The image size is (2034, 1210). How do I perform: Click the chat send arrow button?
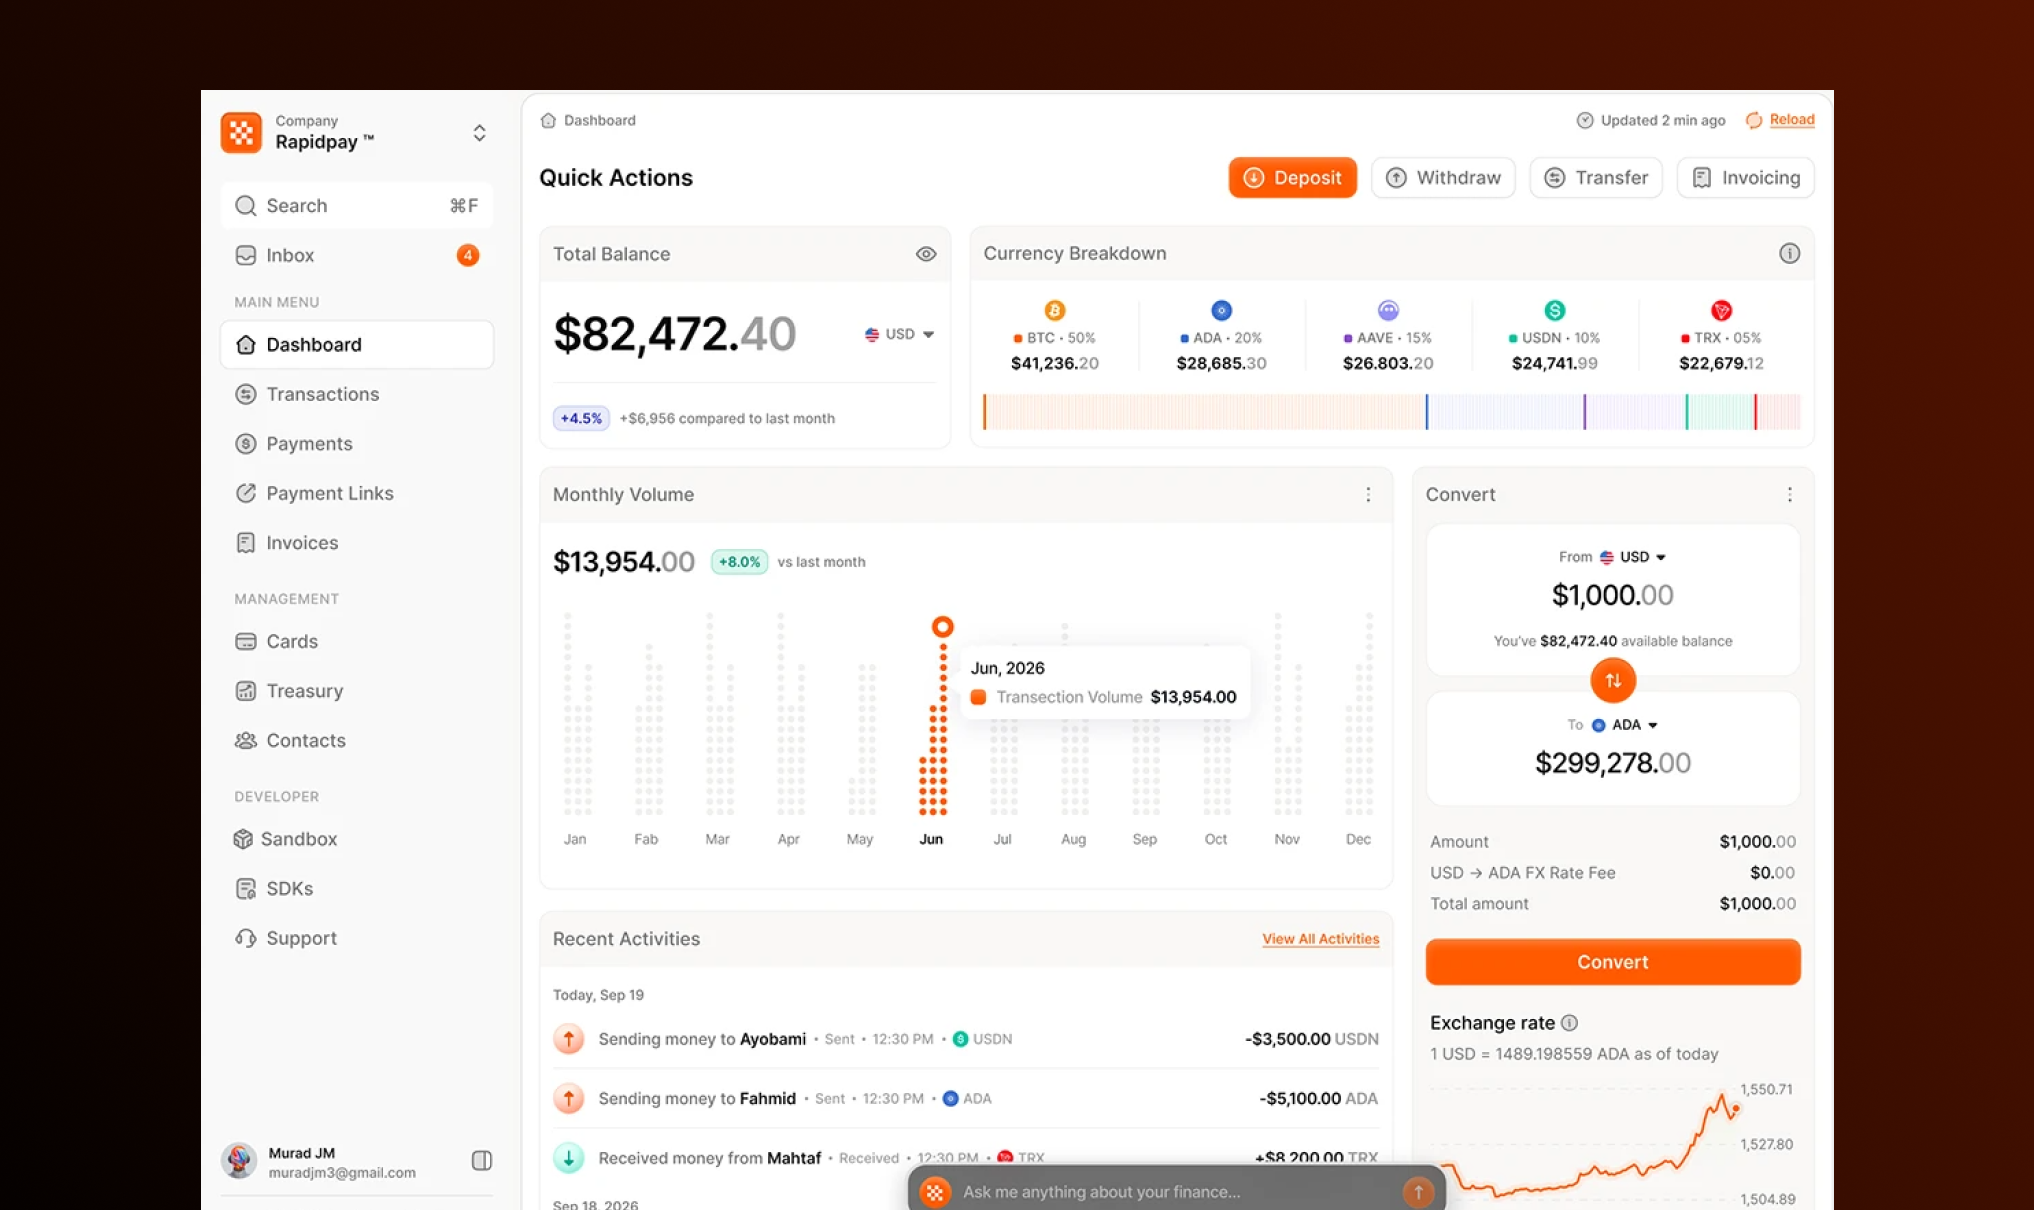(x=1417, y=1191)
